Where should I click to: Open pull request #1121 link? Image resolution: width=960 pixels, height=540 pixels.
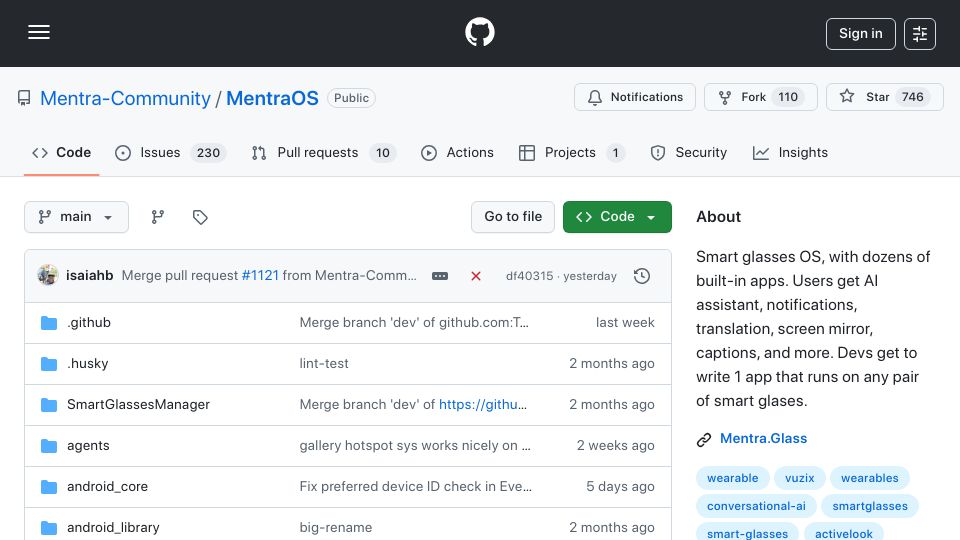(x=260, y=276)
